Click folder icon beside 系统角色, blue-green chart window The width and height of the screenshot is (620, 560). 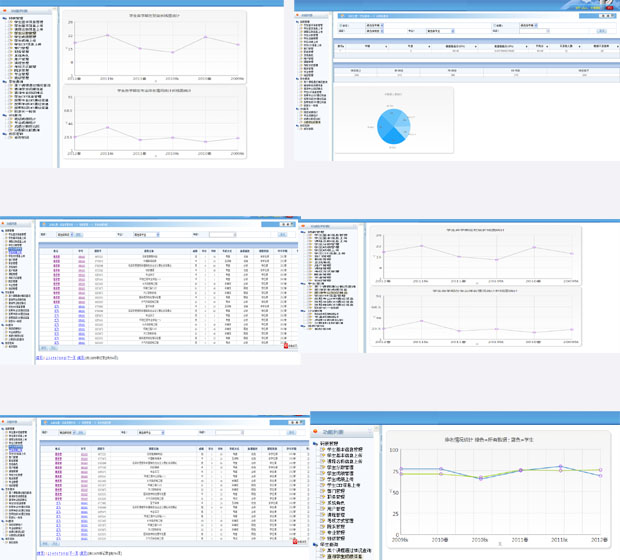point(322,503)
